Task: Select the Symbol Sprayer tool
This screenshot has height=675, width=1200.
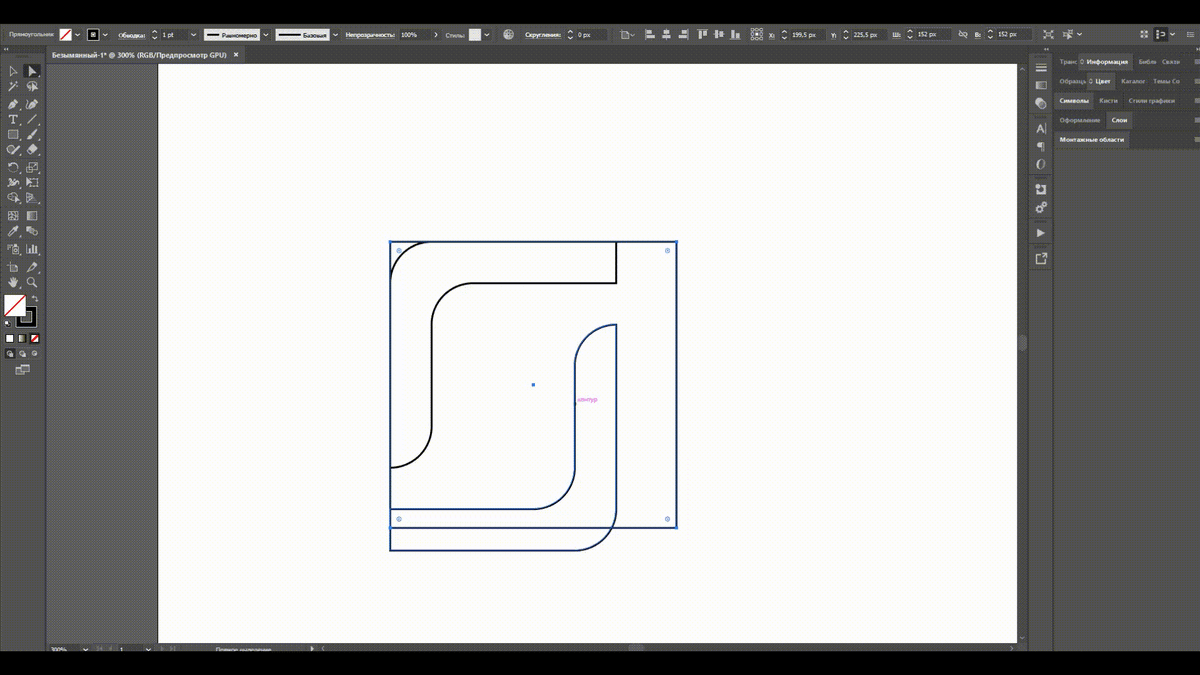Action: pos(13,249)
